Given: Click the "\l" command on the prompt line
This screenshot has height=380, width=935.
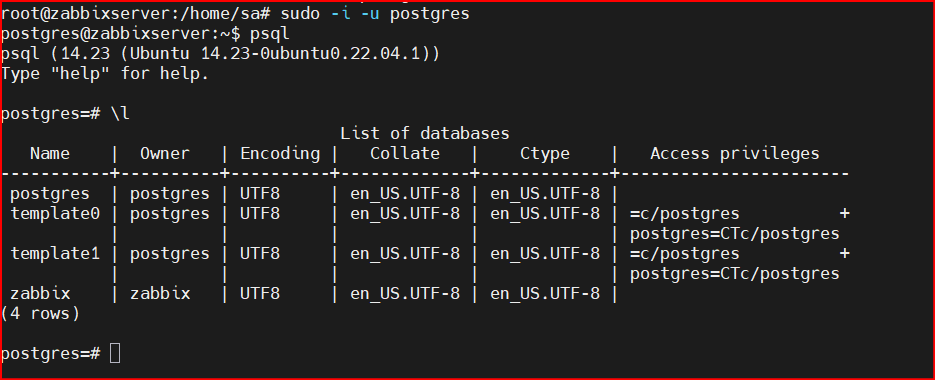Looking at the screenshot, I should tap(120, 114).
